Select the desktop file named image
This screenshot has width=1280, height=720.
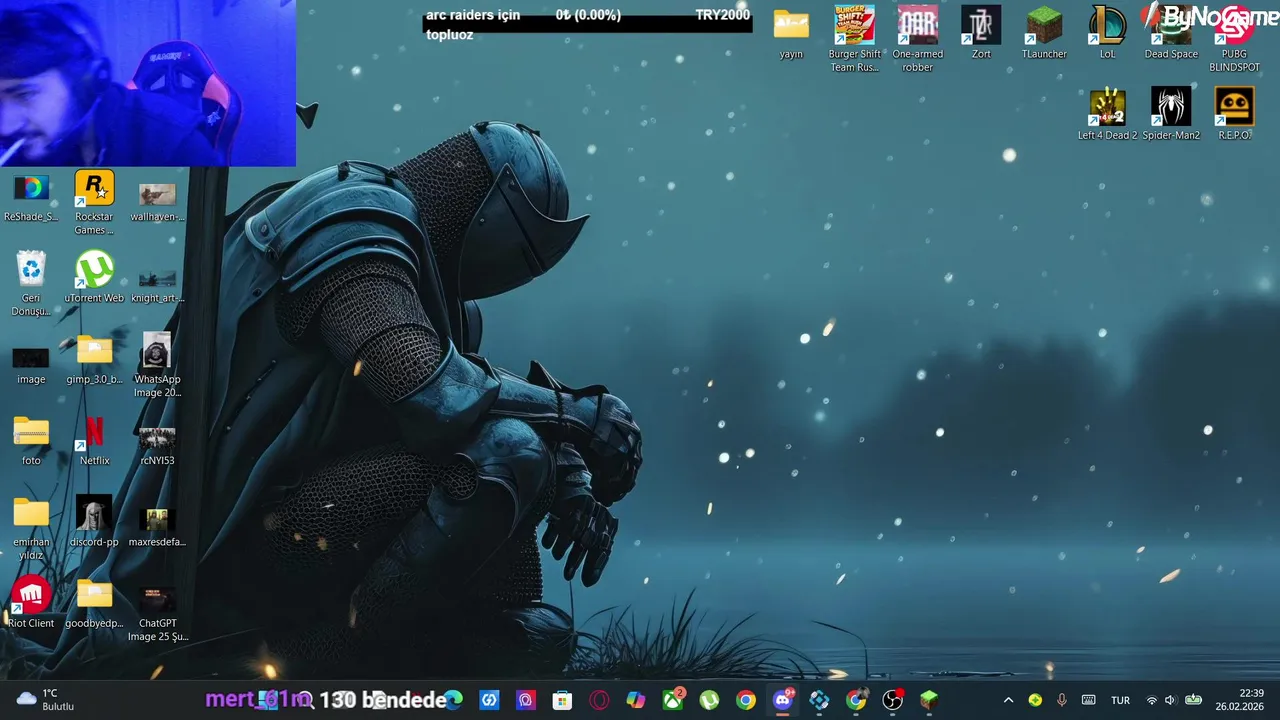[31, 365]
